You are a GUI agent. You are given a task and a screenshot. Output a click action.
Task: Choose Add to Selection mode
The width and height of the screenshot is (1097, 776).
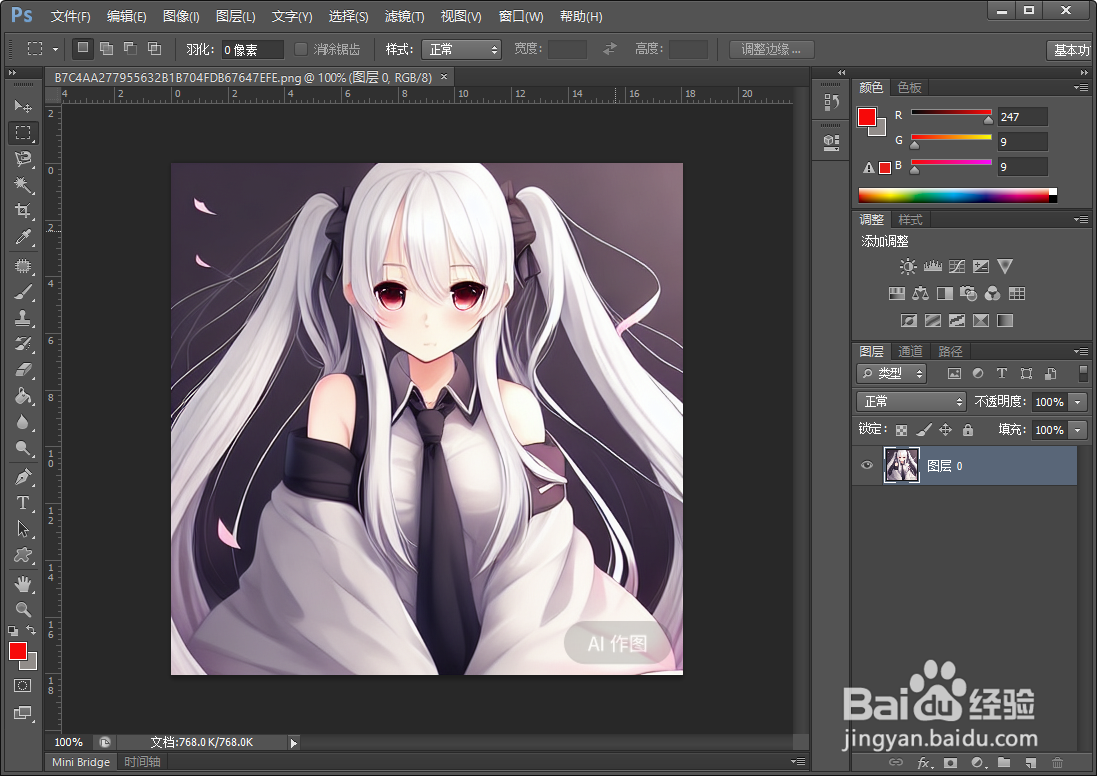[x=106, y=48]
